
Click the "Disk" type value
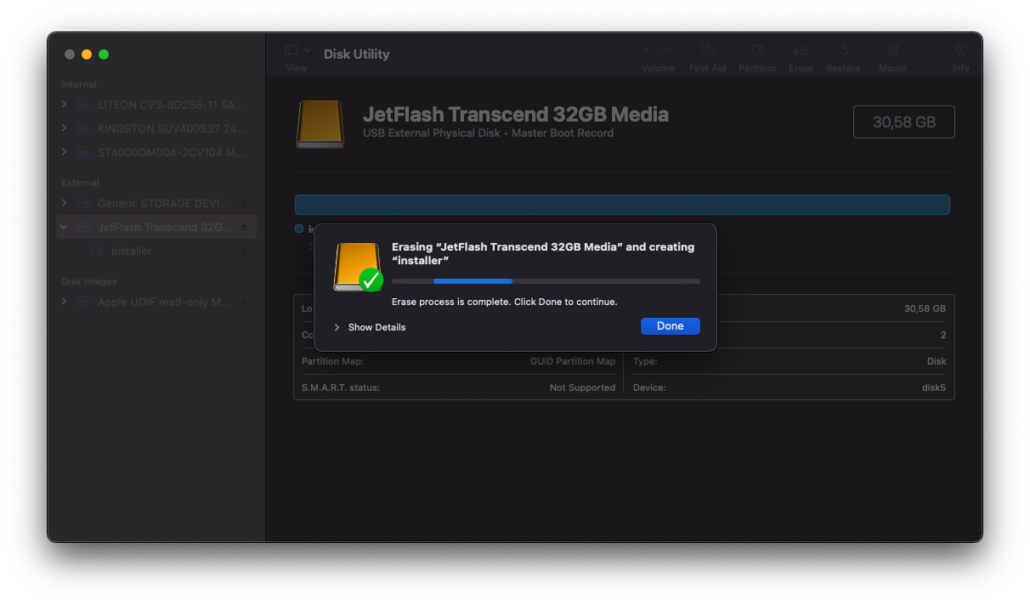click(x=936, y=361)
